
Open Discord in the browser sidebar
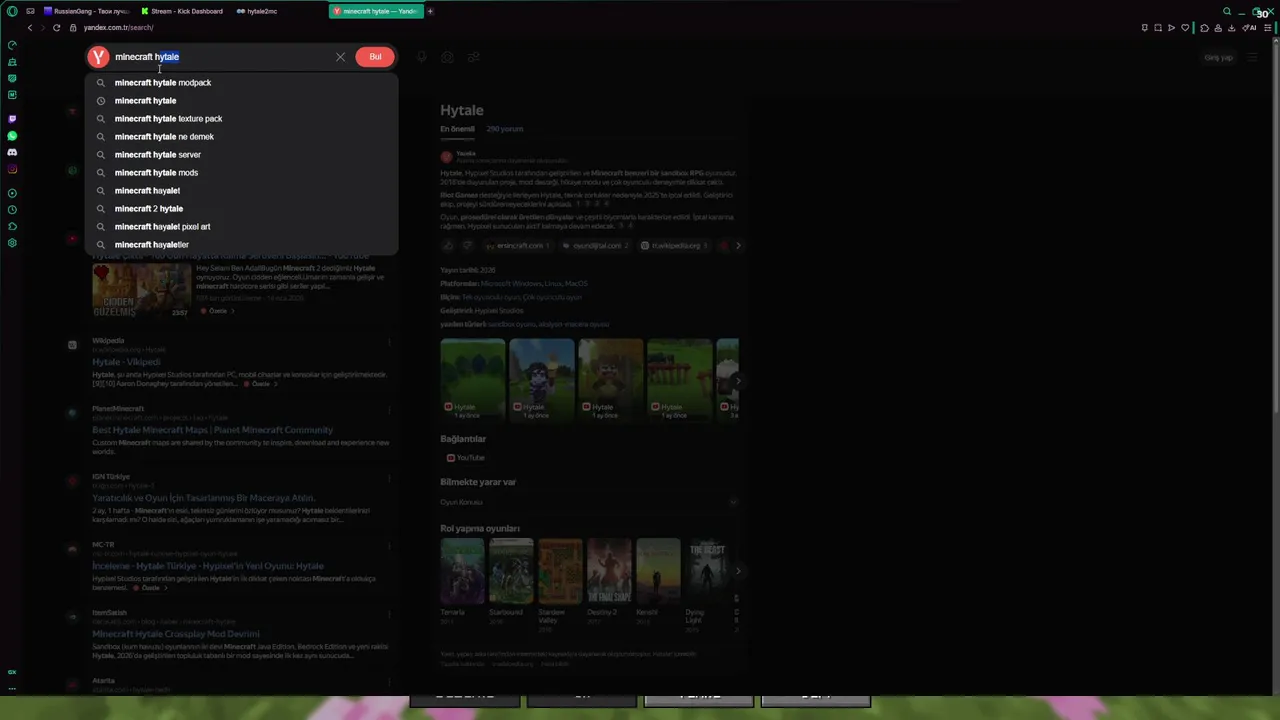coord(12,153)
